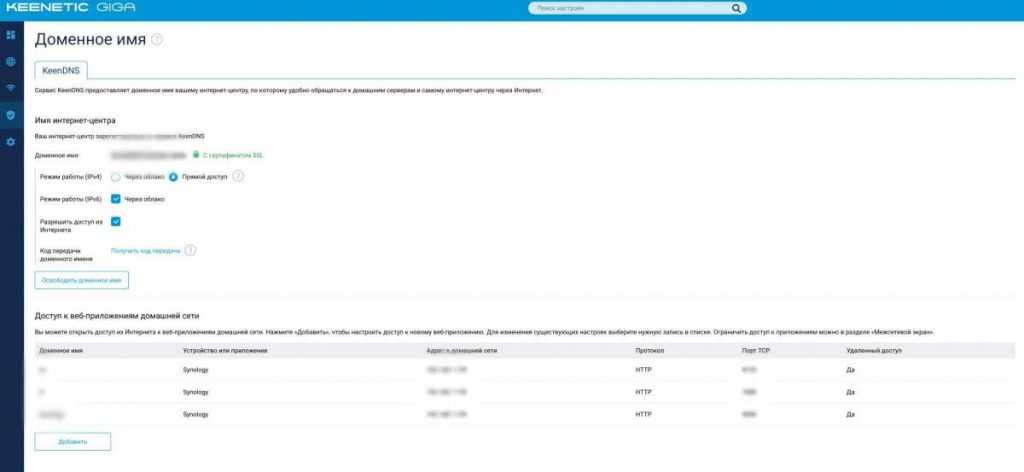Click help icon beside Прямой доступ option

coord(238,177)
